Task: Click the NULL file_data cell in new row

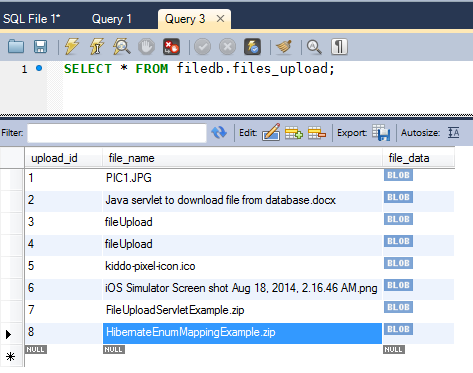Action: (x=394, y=349)
